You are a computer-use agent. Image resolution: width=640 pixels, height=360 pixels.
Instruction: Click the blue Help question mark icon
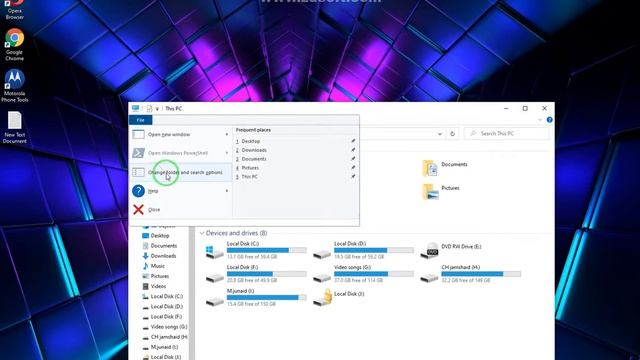pyautogui.click(x=138, y=191)
